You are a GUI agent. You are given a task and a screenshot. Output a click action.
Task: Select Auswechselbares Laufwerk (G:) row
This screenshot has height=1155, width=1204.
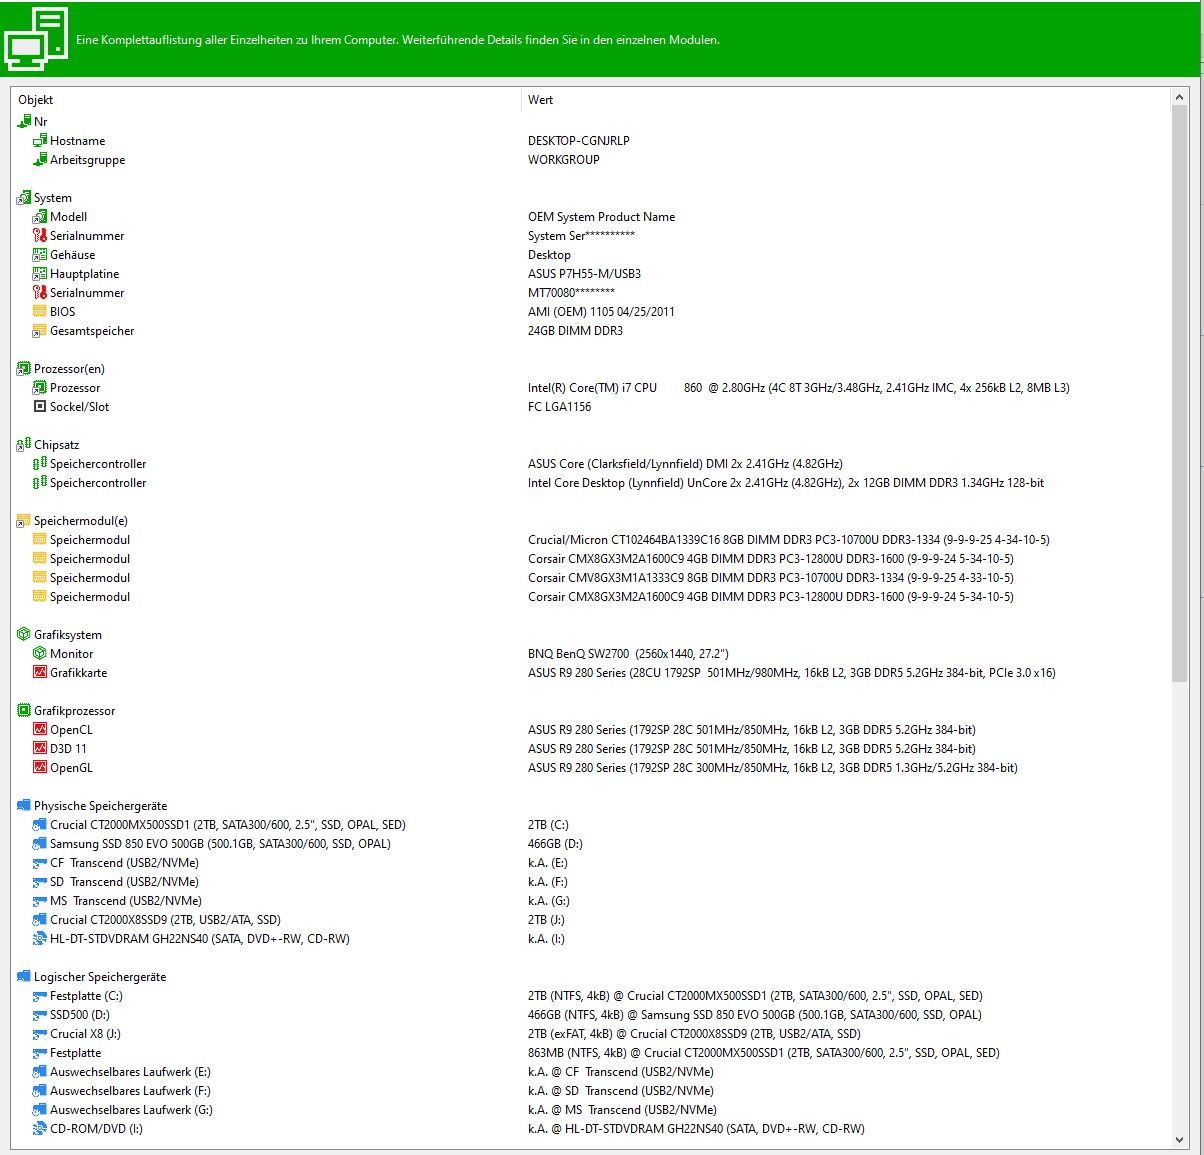pos(131,1110)
